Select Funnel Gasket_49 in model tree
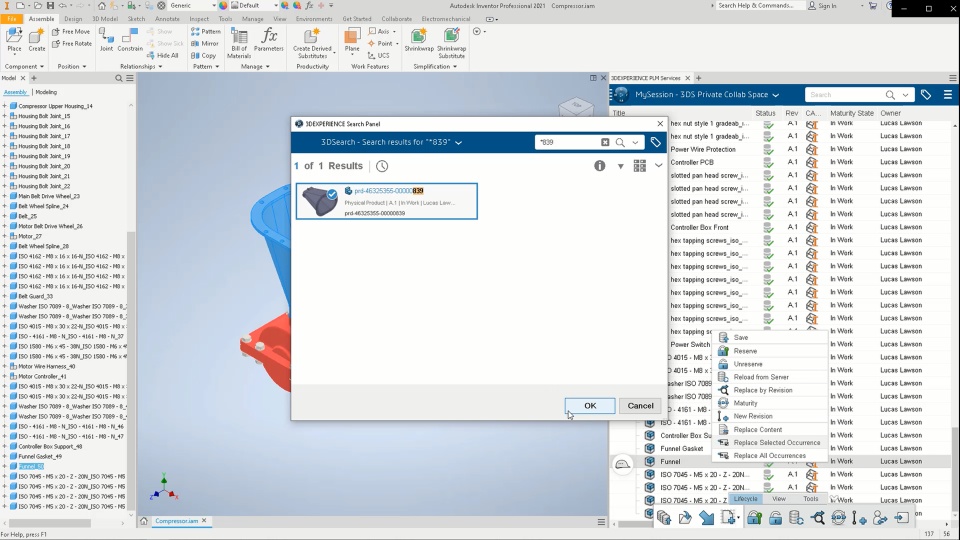This screenshot has height=540, width=960. 40,456
